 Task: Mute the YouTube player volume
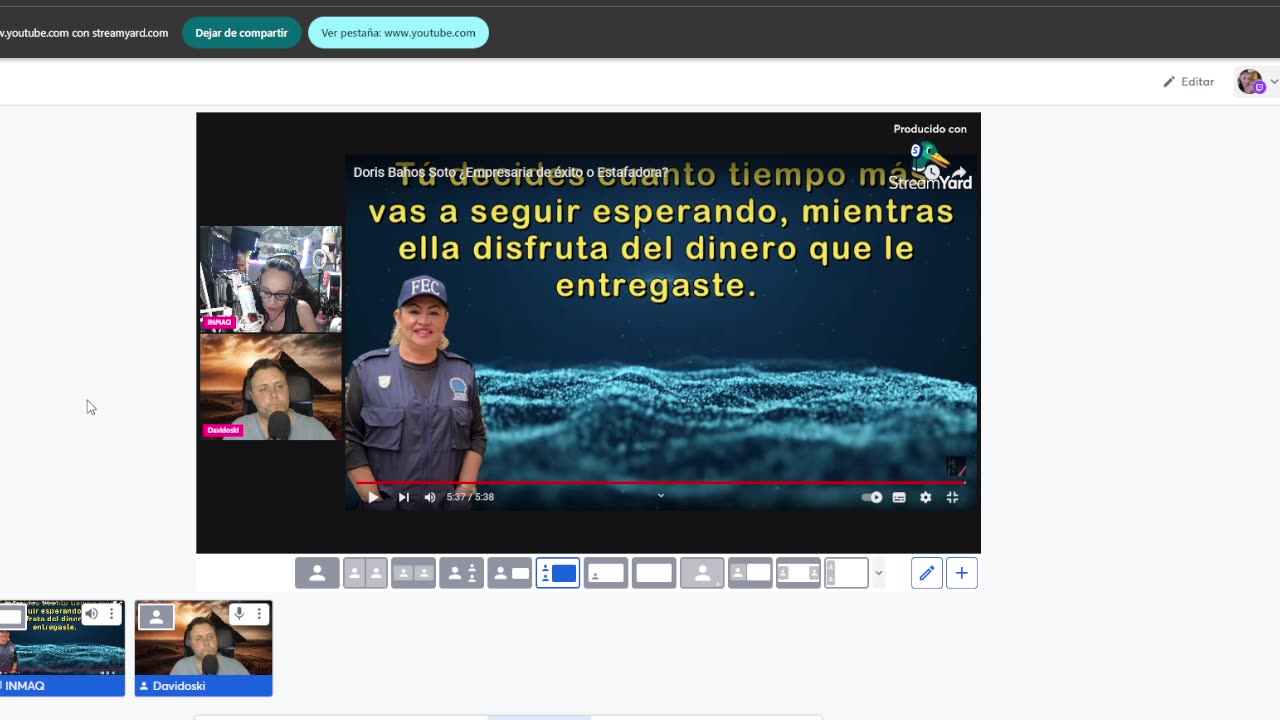tap(430, 497)
